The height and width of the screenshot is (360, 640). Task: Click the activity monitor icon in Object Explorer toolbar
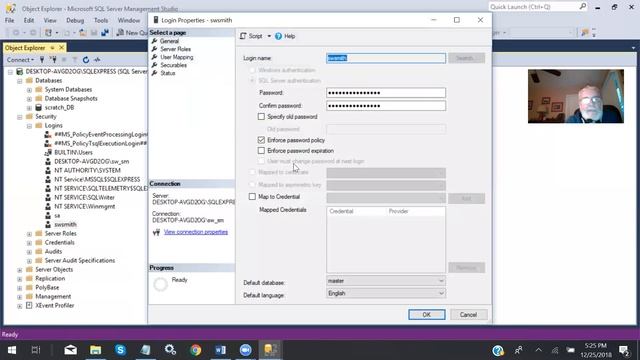[x=97, y=60]
